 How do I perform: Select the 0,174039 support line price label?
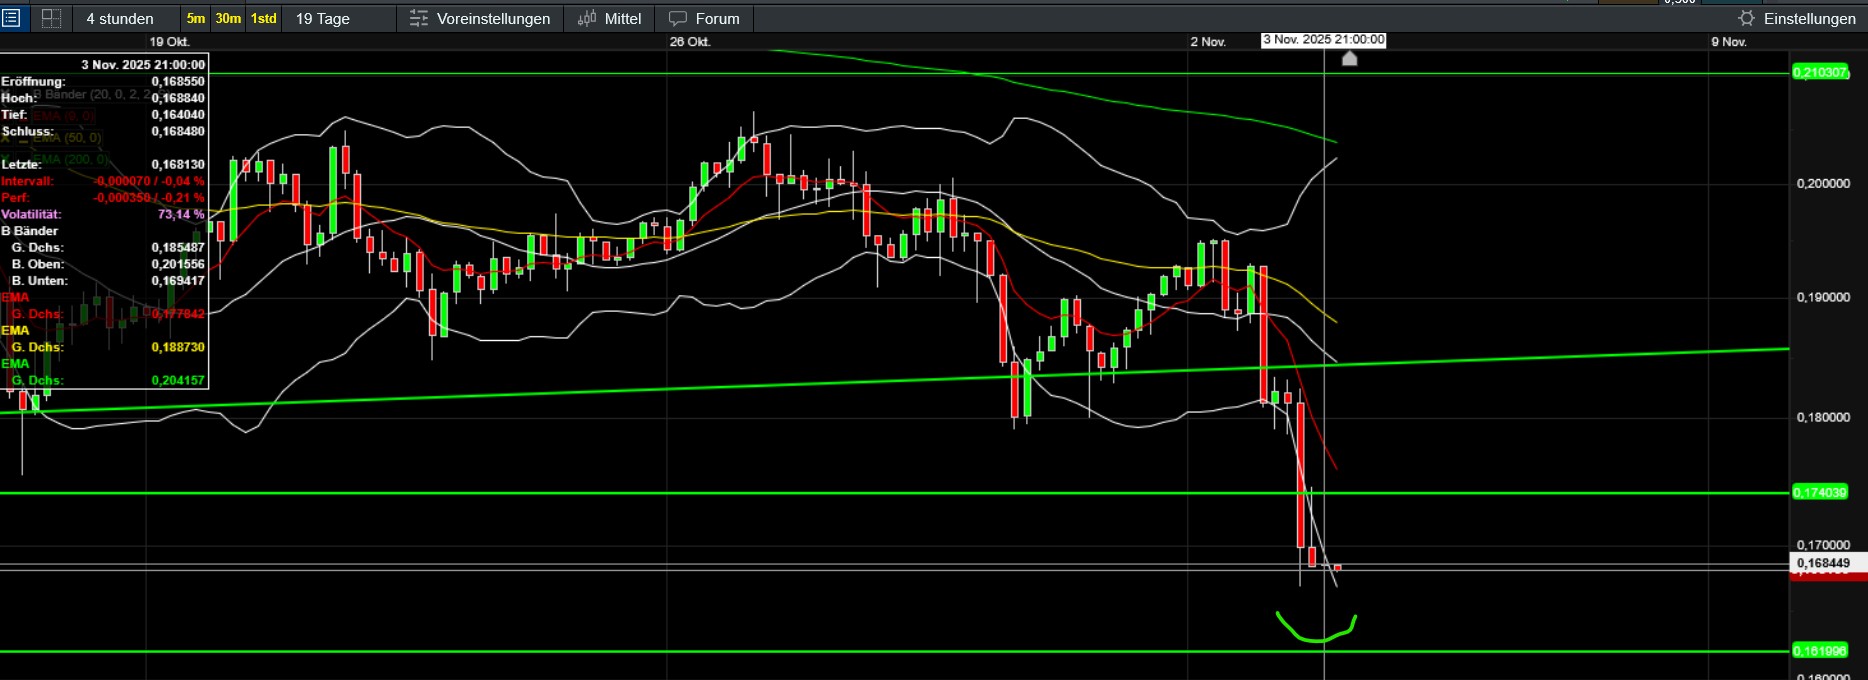1820,492
